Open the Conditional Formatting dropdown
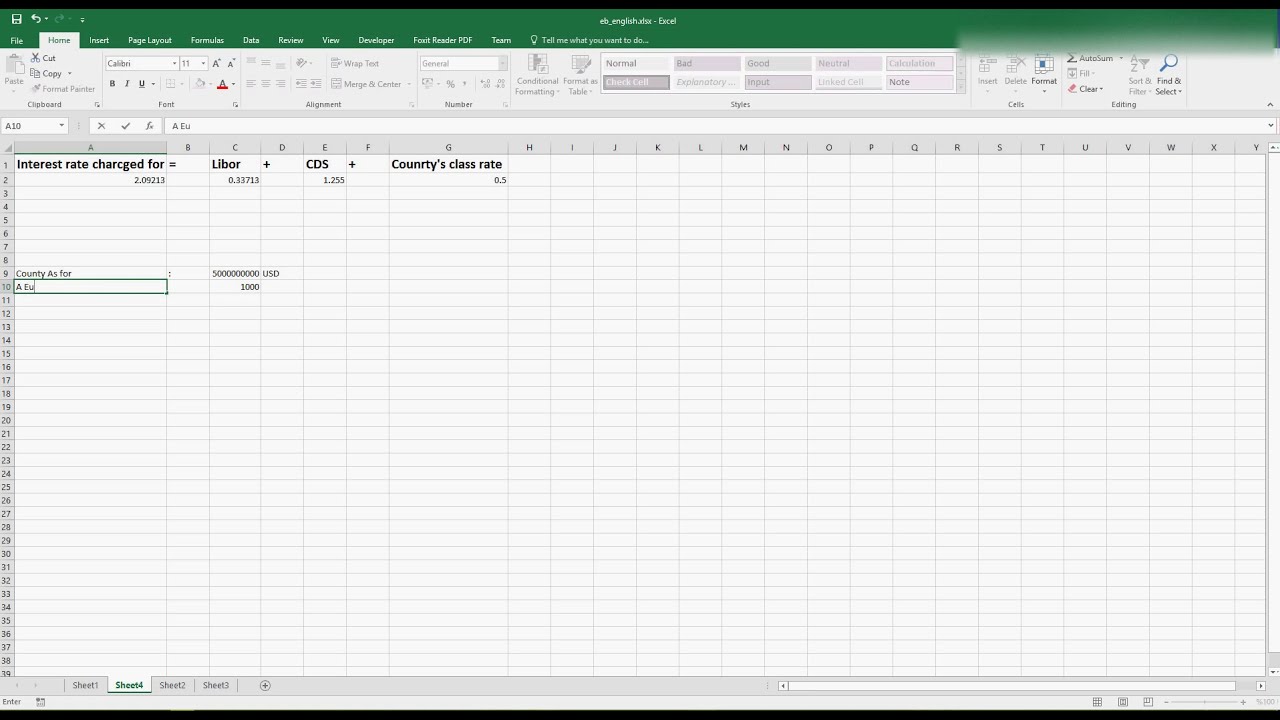 [x=537, y=75]
